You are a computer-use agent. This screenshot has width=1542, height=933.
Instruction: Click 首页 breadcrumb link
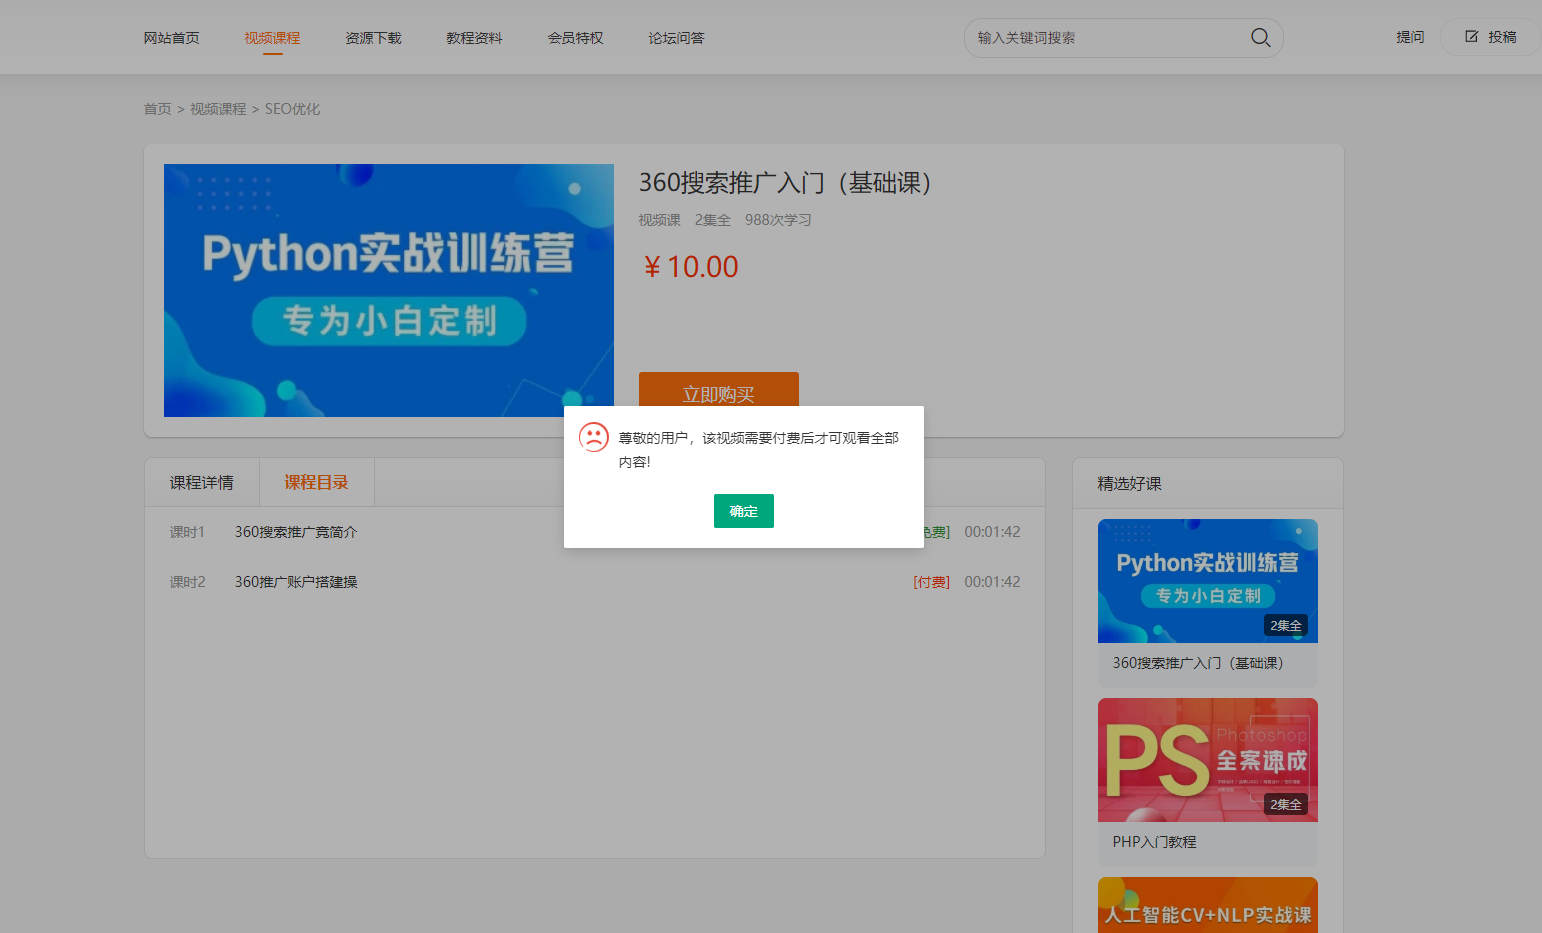click(157, 109)
